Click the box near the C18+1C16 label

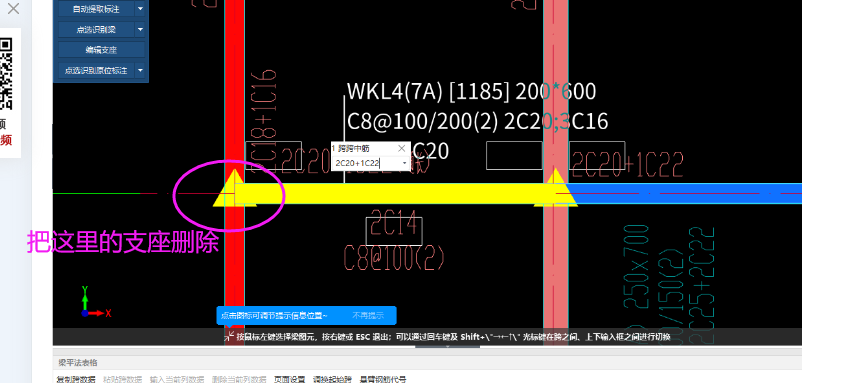pyautogui.click(x=273, y=155)
